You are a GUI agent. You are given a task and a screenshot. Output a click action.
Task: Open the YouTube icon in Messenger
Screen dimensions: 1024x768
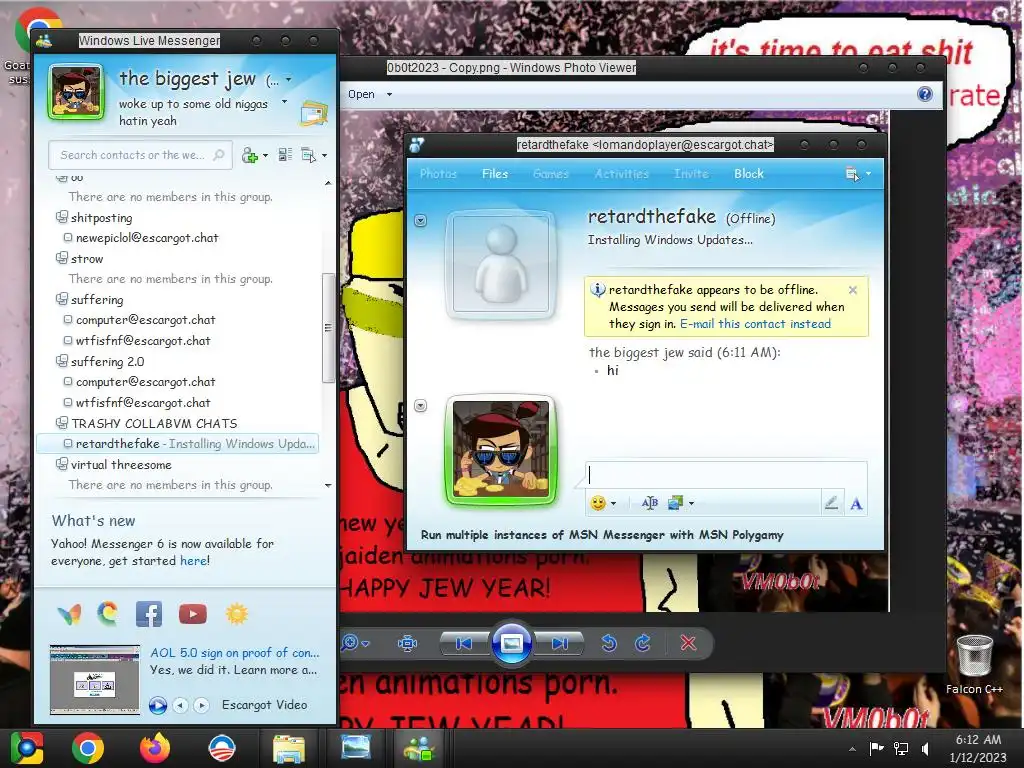coord(193,614)
